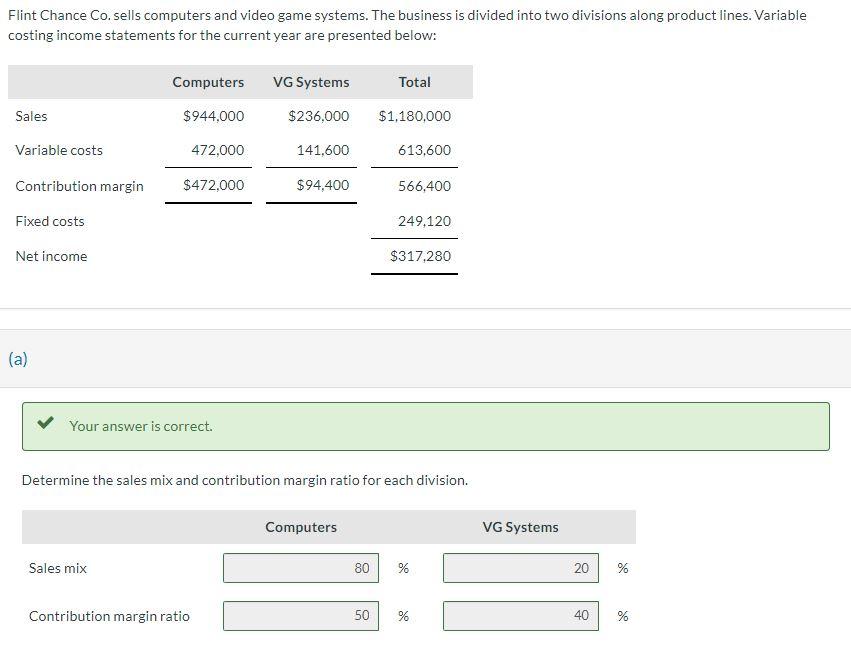The image size is (851, 646).
Task: Click the 'Variable costs' row label
Action: pyautogui.click(x=59, y=150)
